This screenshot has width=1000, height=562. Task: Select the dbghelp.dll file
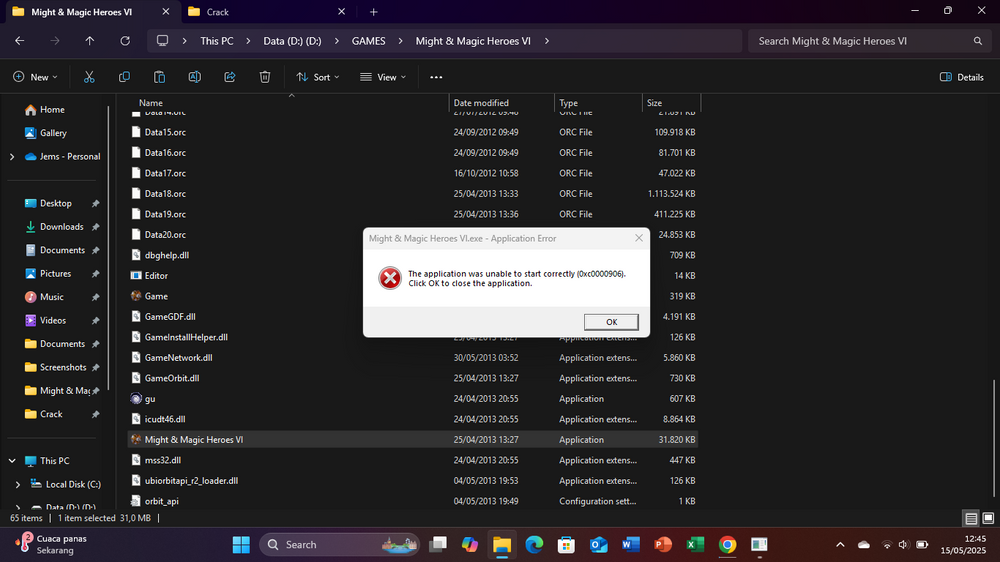coord(166,255)
